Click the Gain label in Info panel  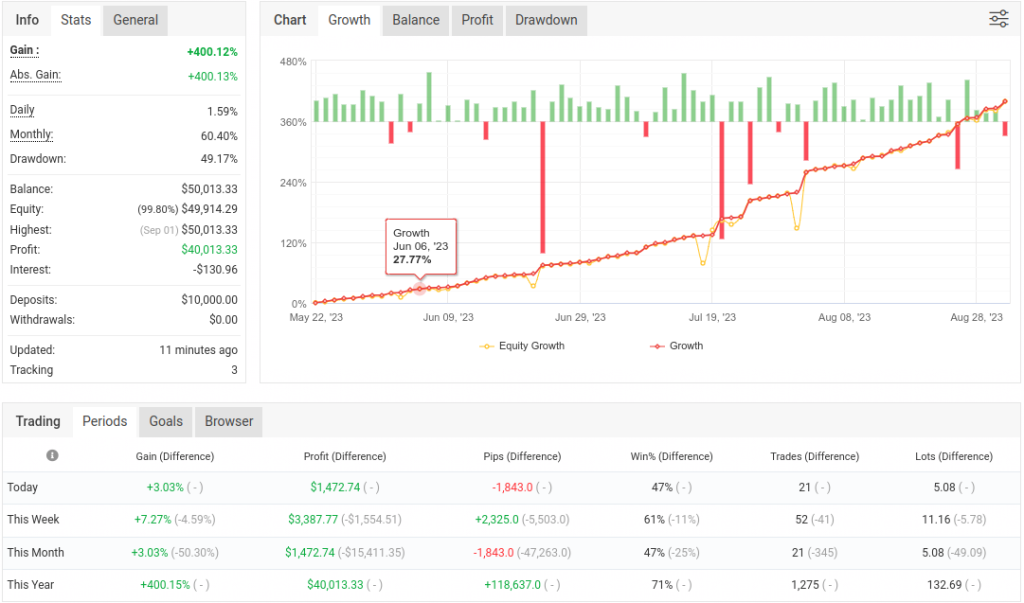point(25,50)
